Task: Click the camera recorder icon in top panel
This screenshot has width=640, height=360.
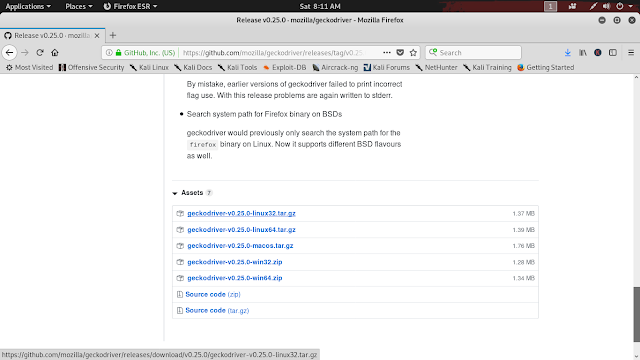Action: 572,6
